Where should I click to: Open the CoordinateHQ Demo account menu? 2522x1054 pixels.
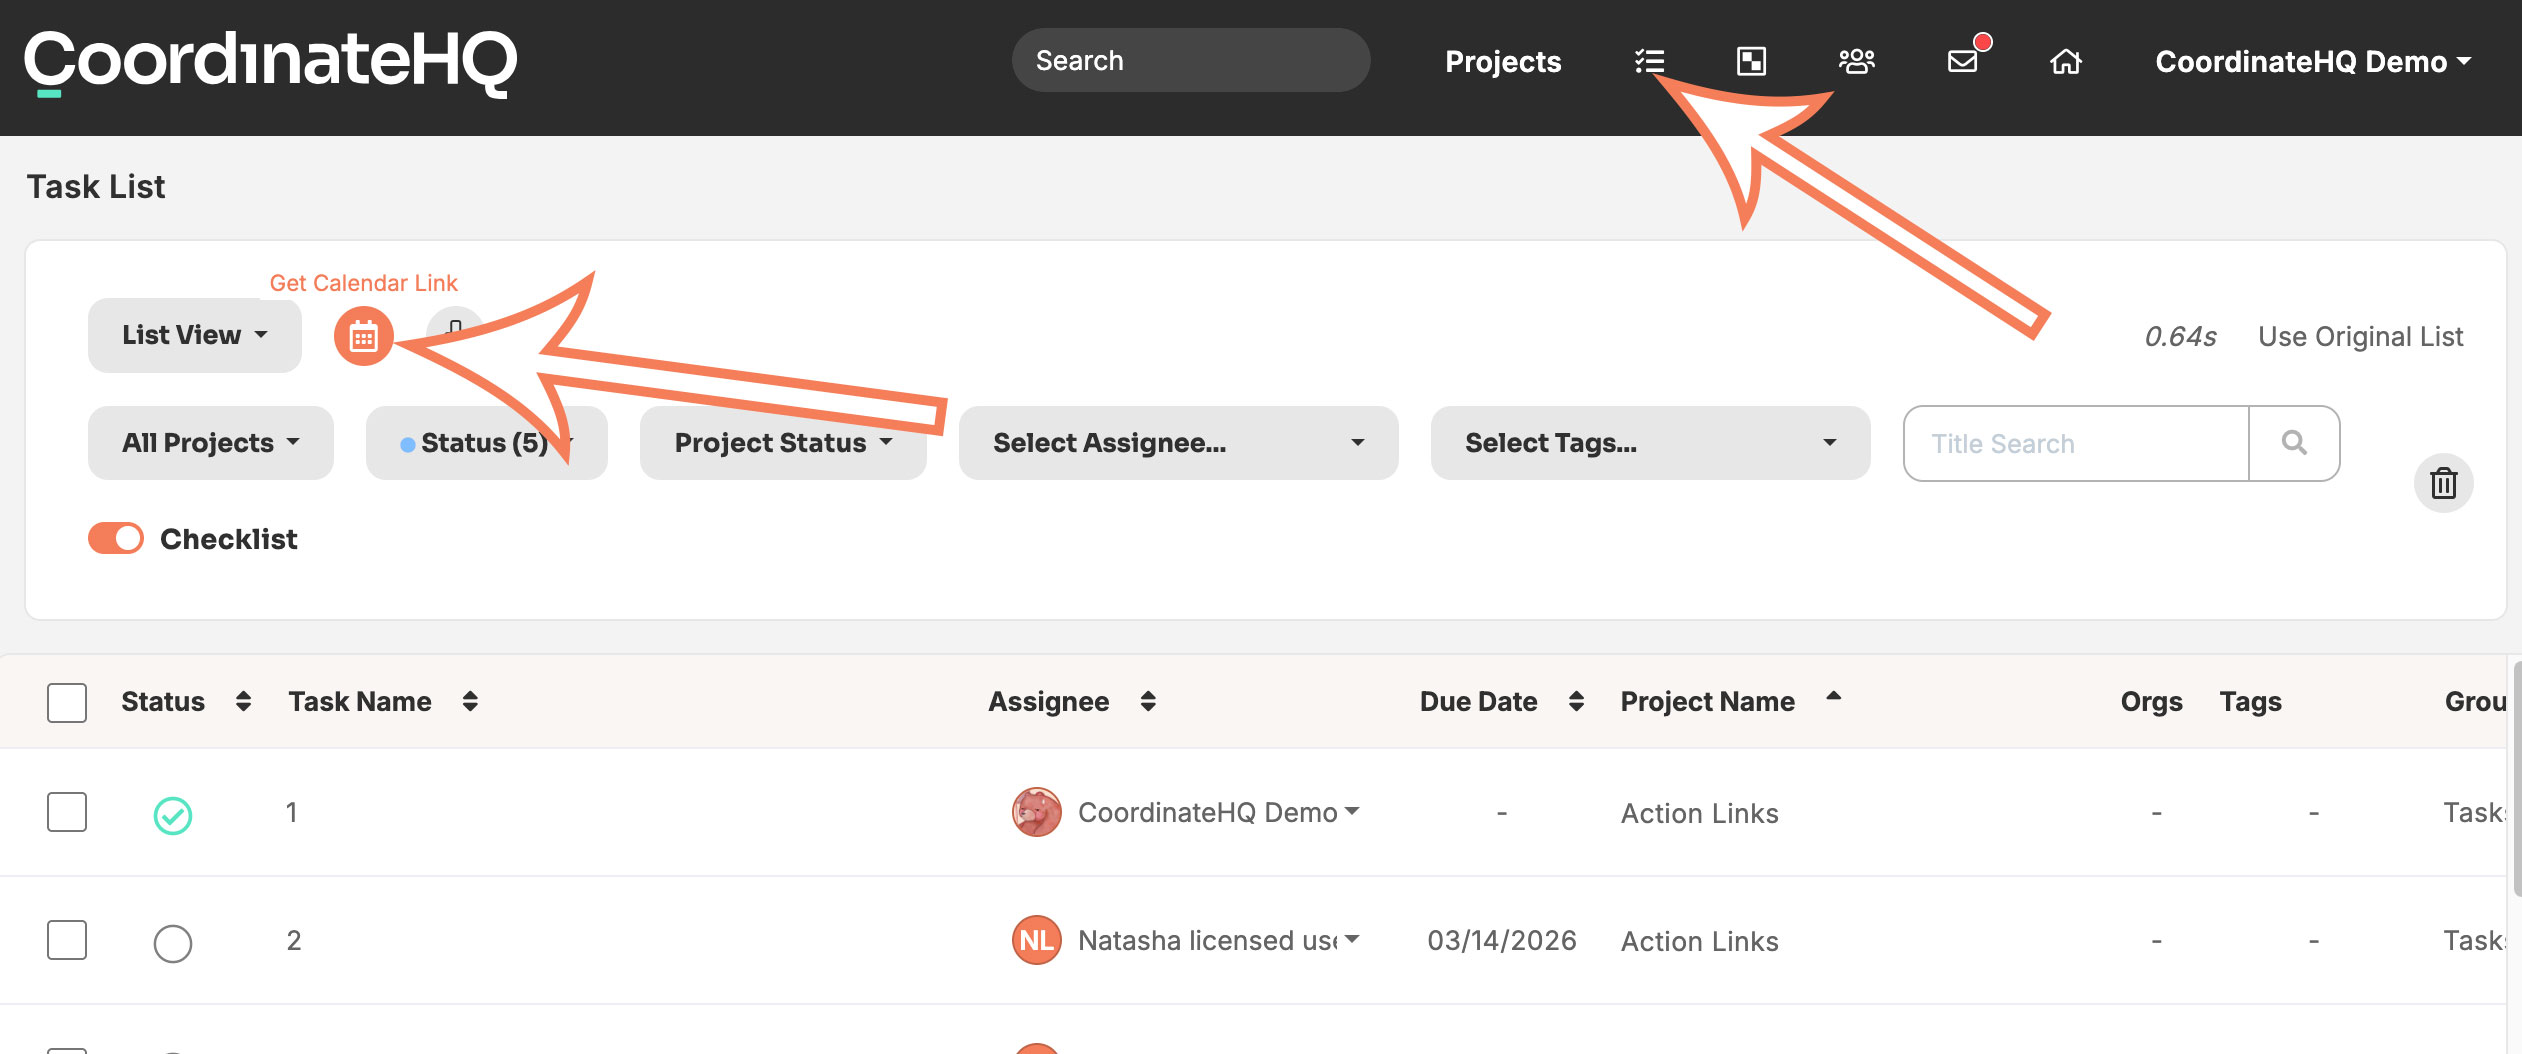(2313, 62)
